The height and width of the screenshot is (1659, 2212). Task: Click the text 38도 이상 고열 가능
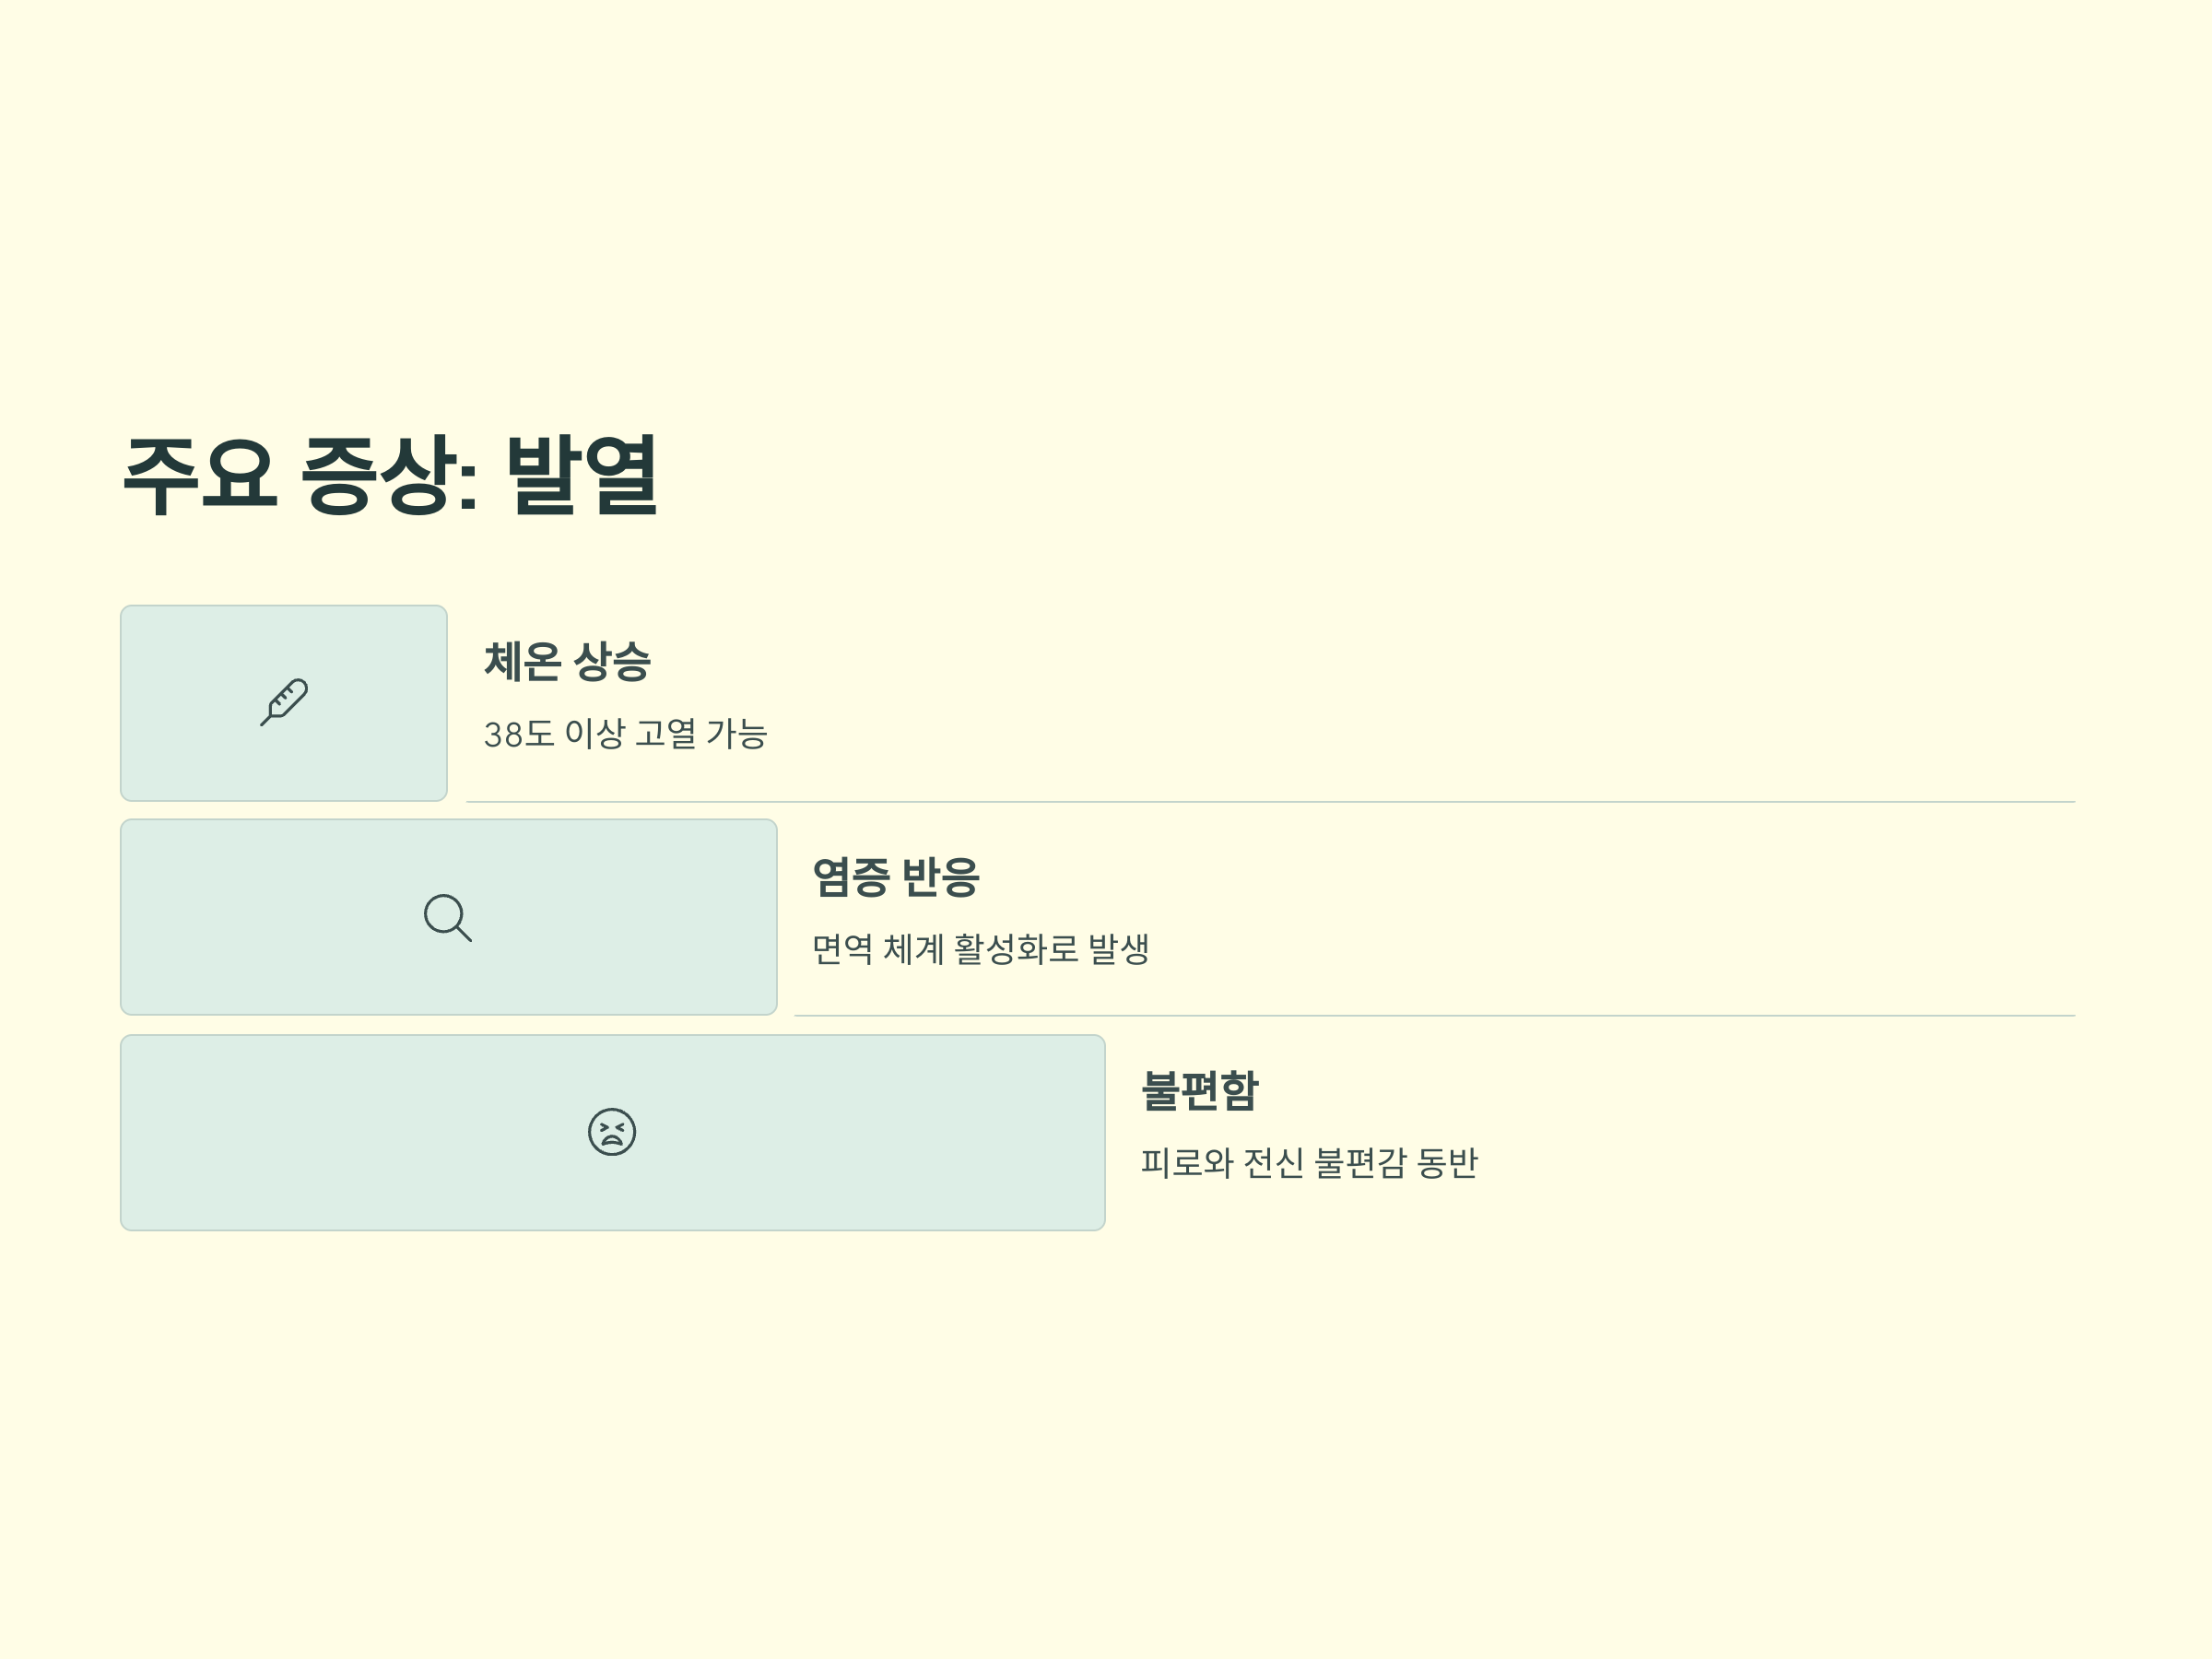[x=625, y=734]
